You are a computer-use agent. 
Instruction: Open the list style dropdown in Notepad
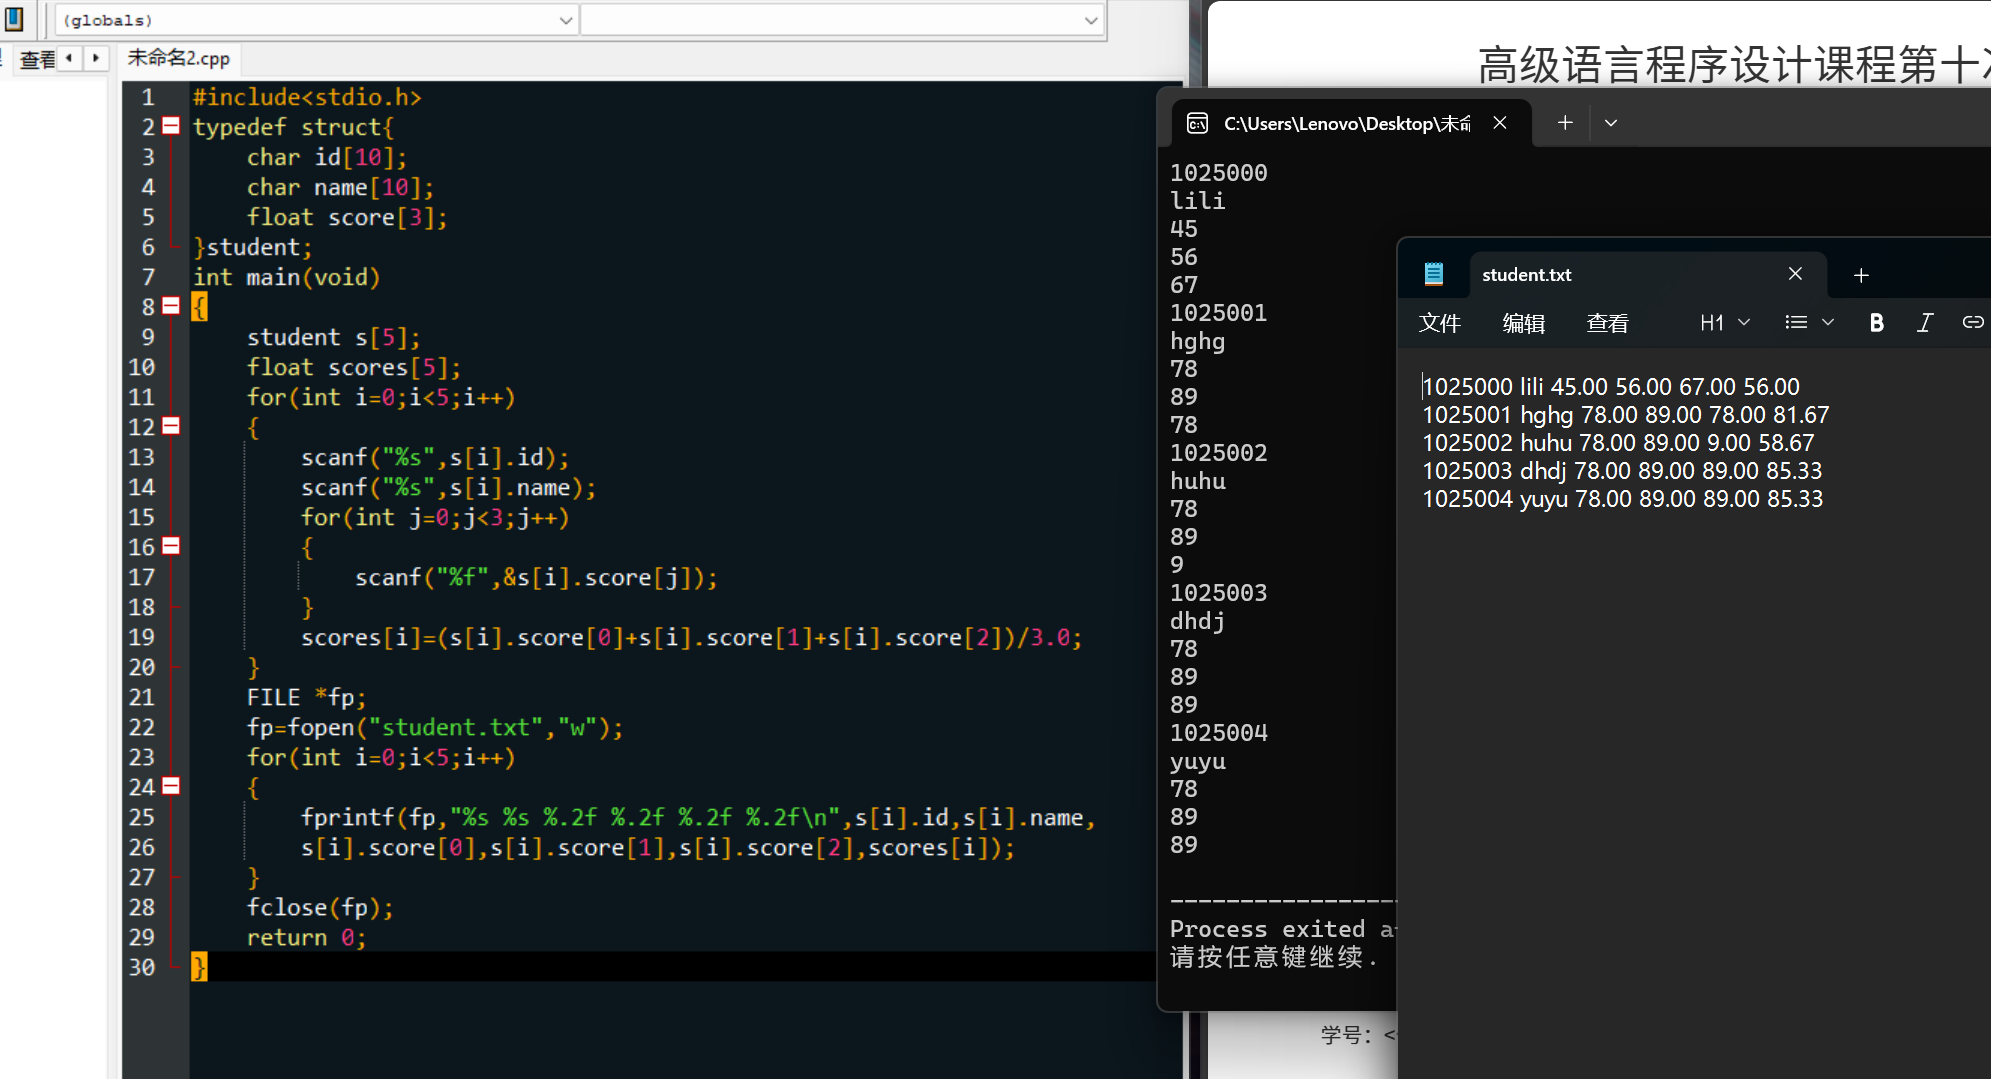pyautogui.click(x=1809, y=322)
